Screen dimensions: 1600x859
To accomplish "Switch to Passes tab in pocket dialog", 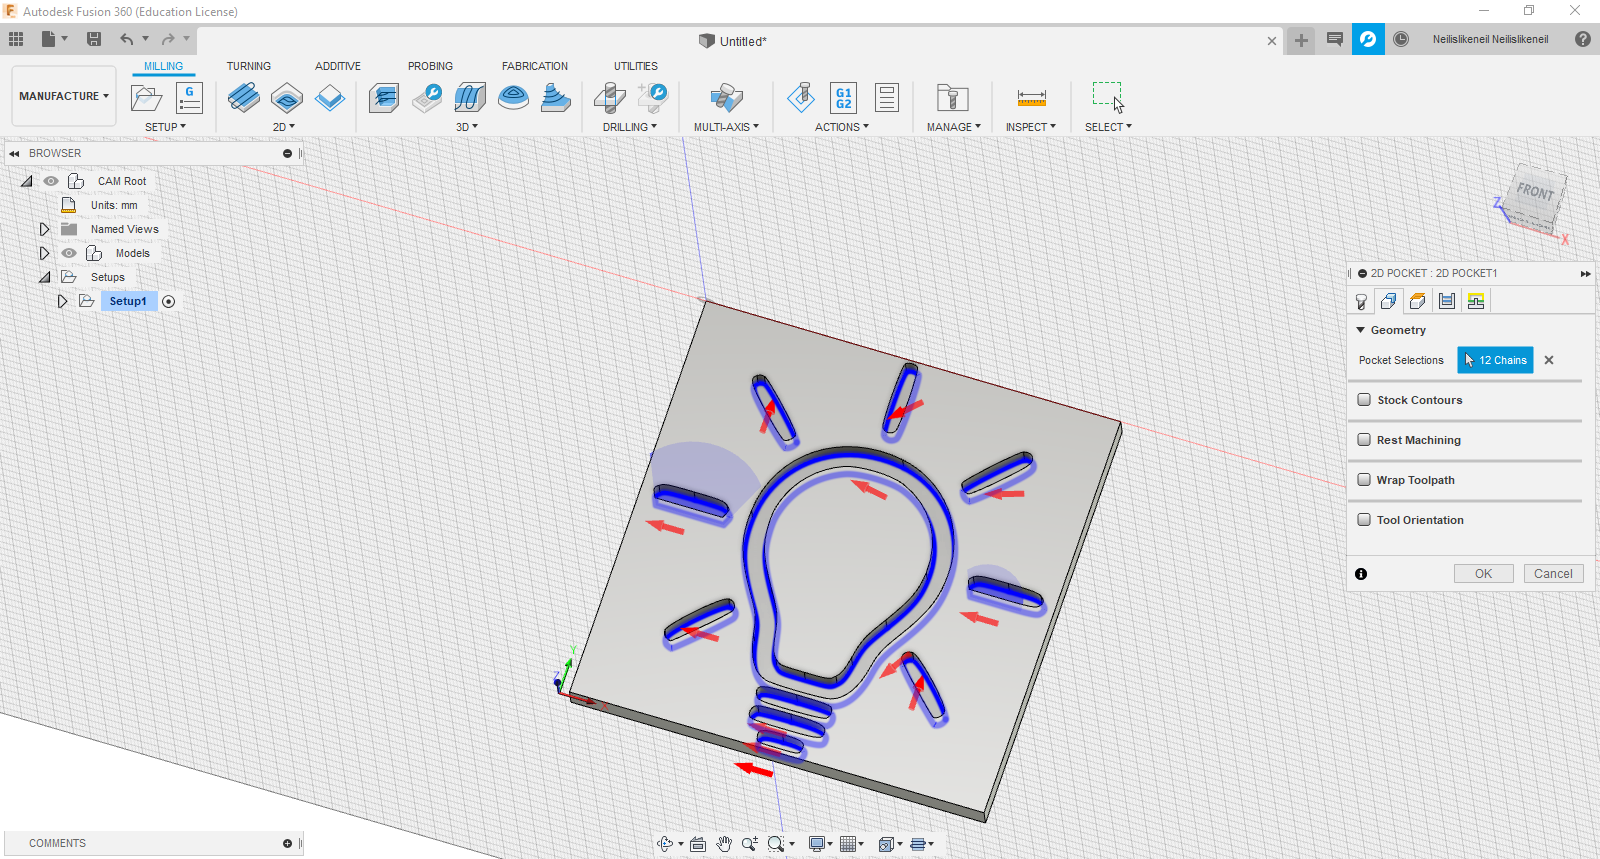I will point(1447,301).
